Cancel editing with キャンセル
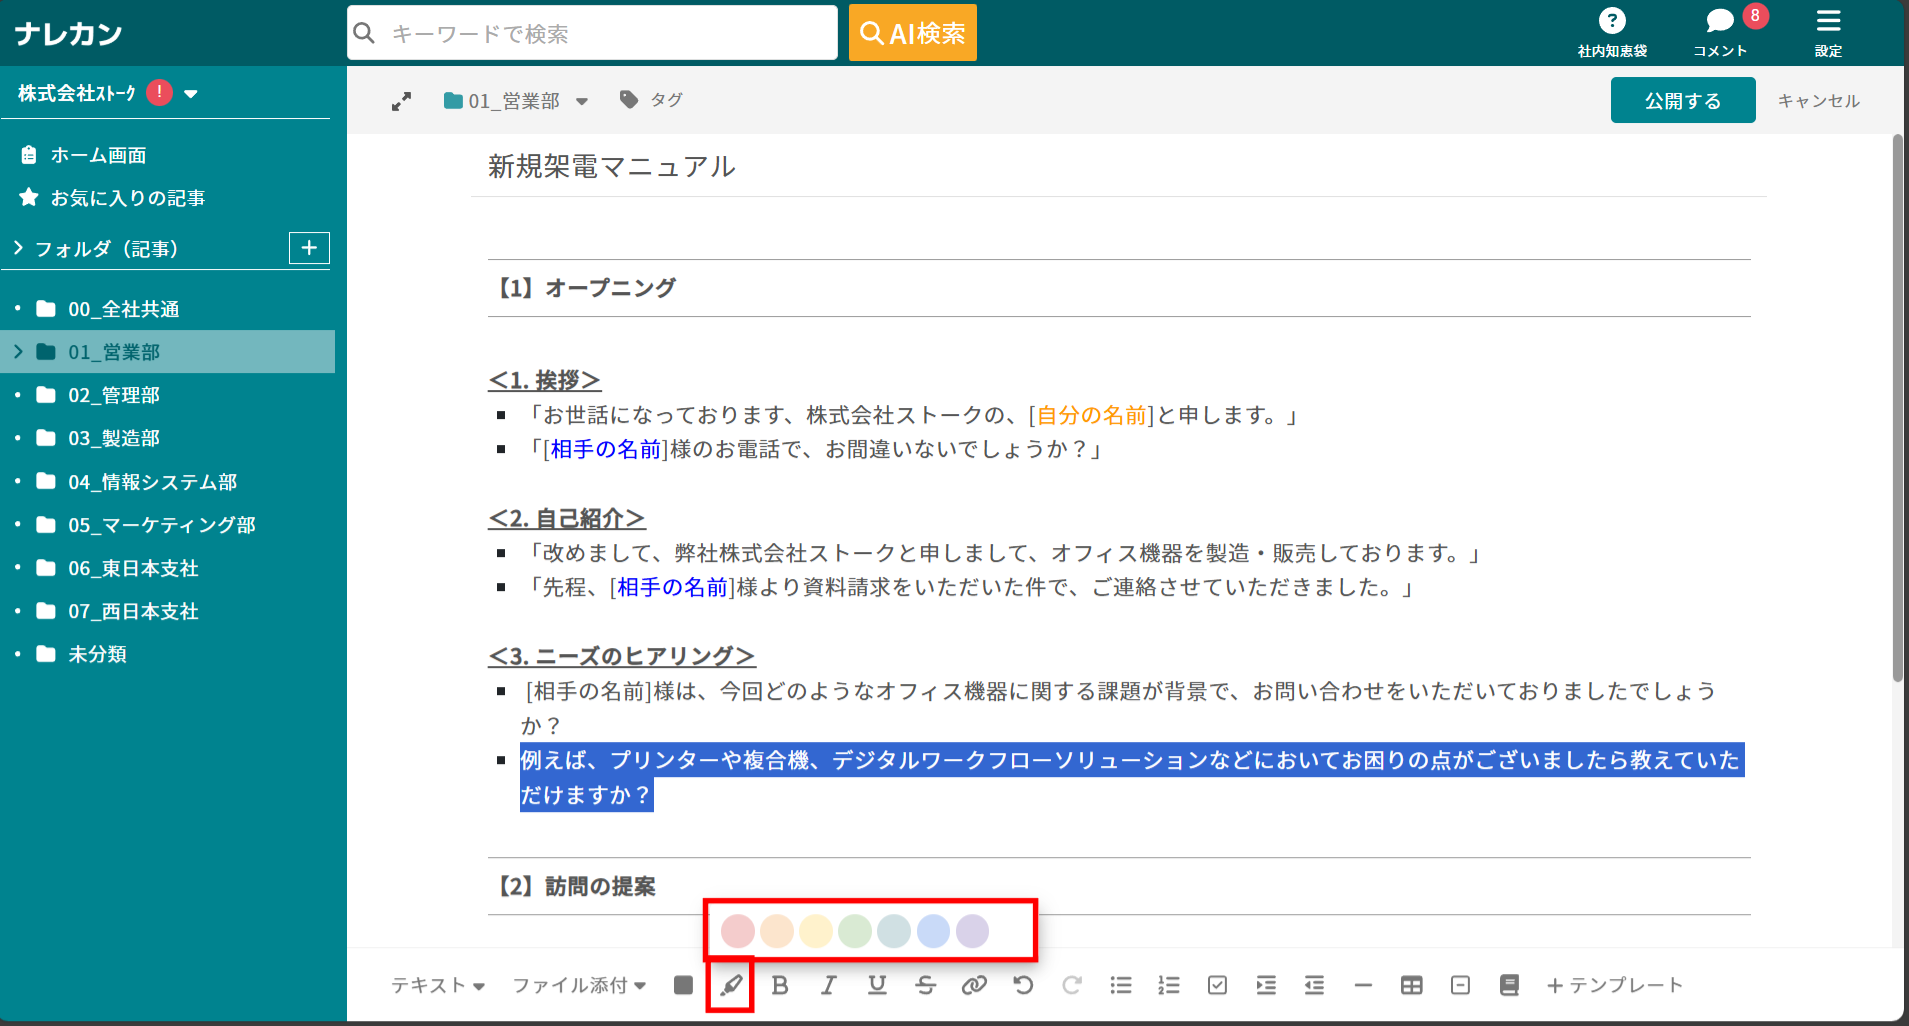The height and width of the screenshot is (1026, 1909). pyautogui.click(x=1818, y=100)
